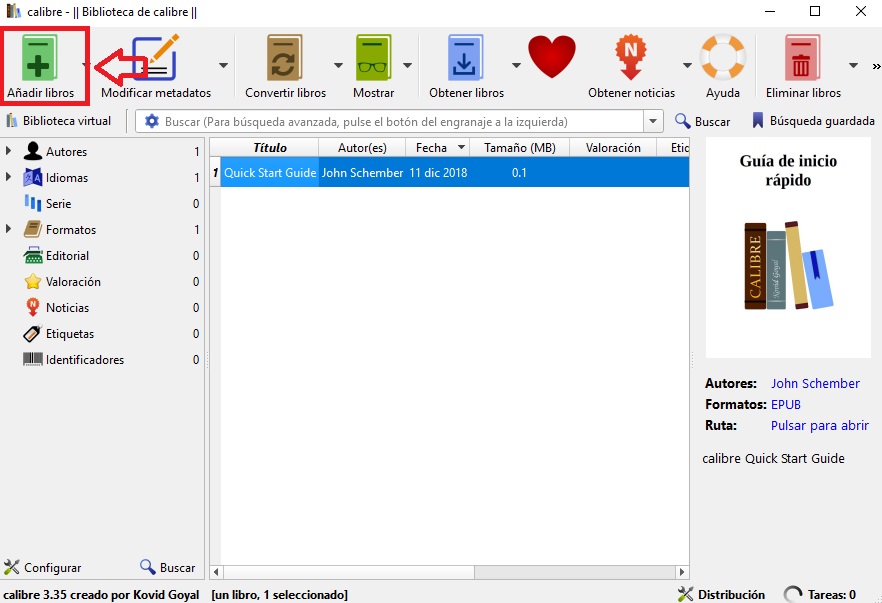Image resolution: width=882 pixels, height=603 pixels.
Task: Open Tareas: 0 jobs indicator
Action: (820, 595)
